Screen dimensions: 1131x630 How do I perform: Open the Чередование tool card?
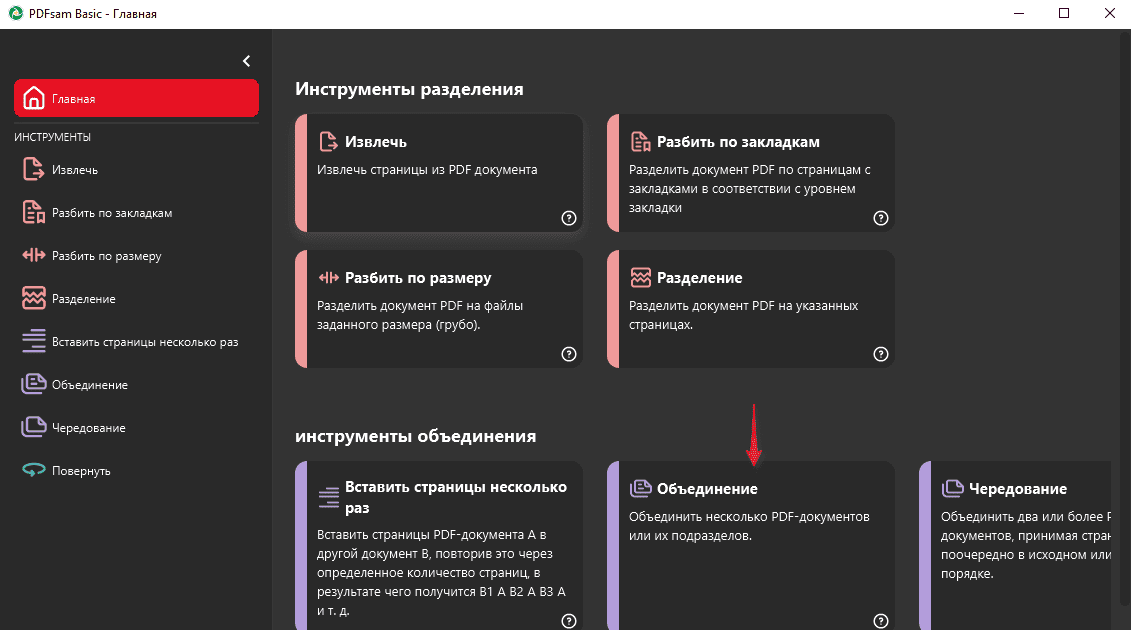click(1020, 540)
